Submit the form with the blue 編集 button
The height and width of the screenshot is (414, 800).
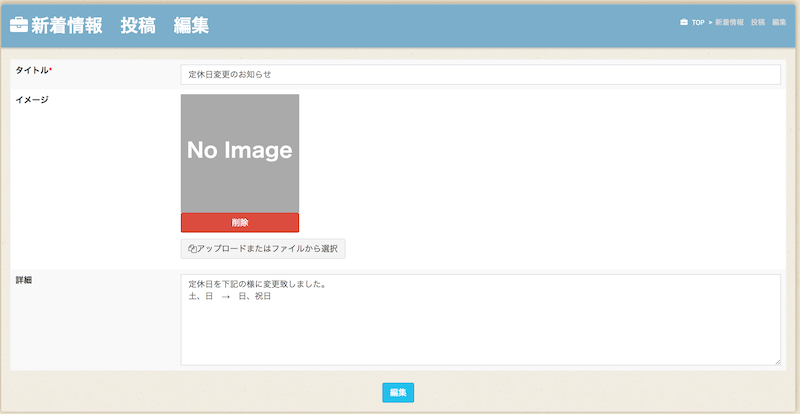[x=398, y=393]
